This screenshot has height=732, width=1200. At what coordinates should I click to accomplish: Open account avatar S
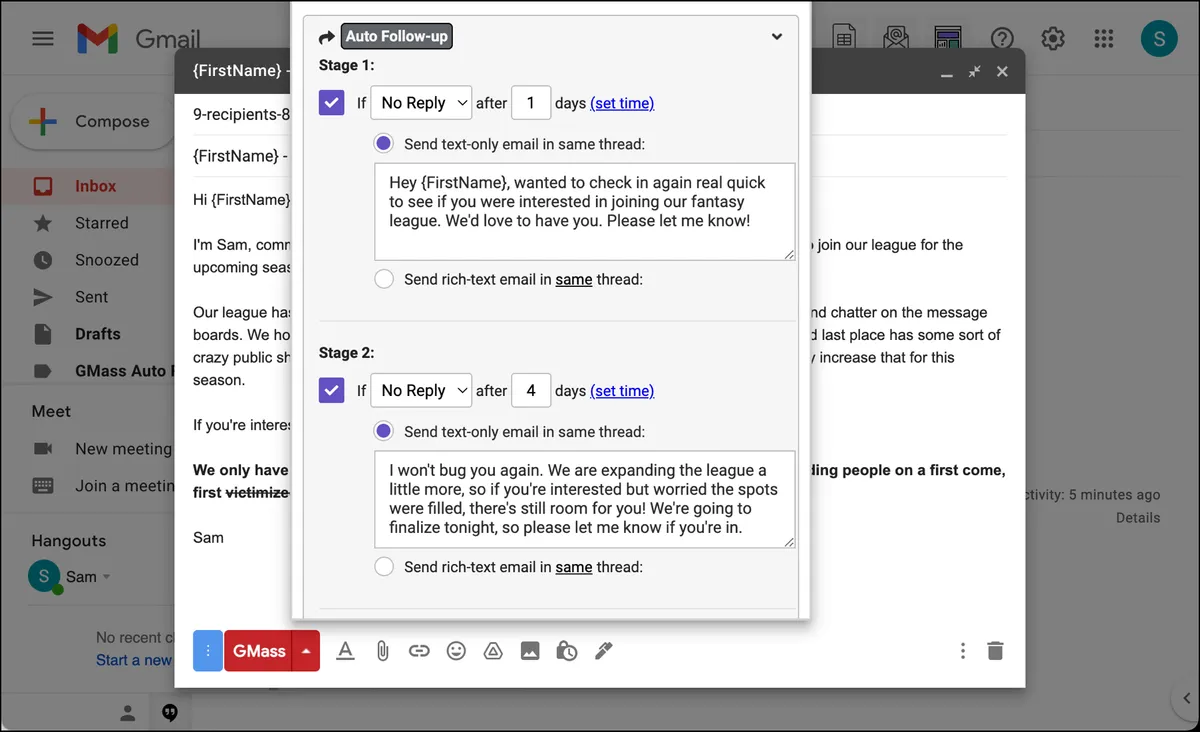tap(1159, 39)
